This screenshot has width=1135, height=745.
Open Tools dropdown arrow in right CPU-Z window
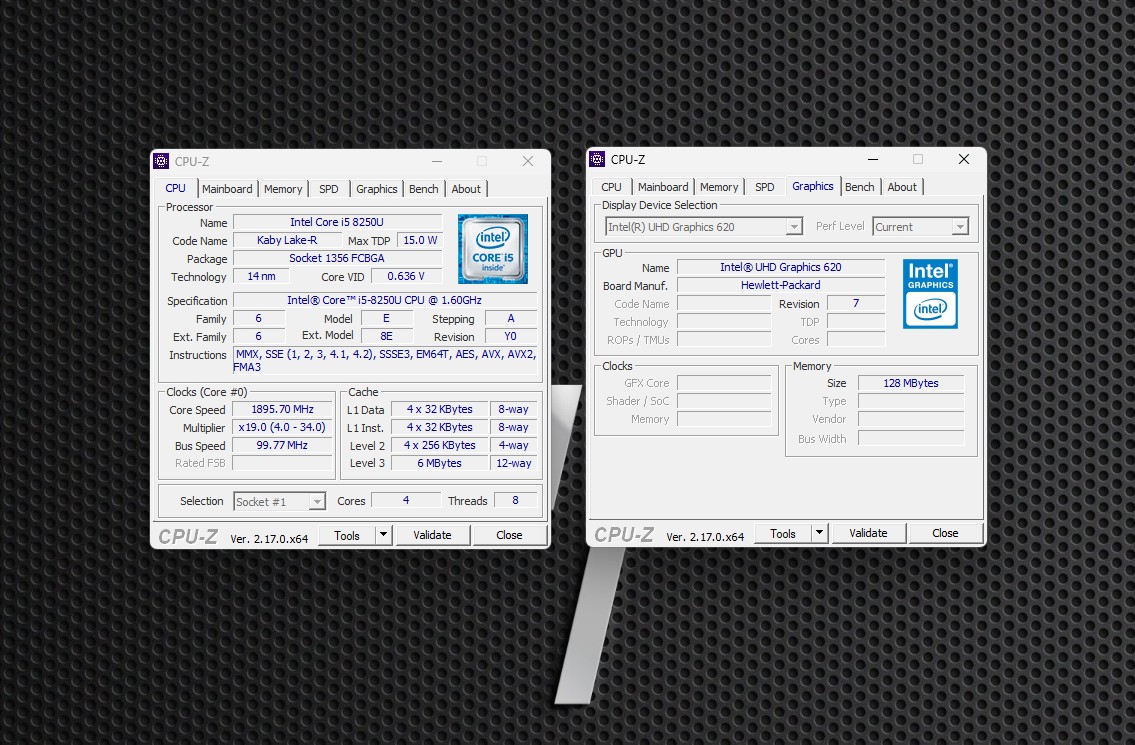[x=819, y=533]
